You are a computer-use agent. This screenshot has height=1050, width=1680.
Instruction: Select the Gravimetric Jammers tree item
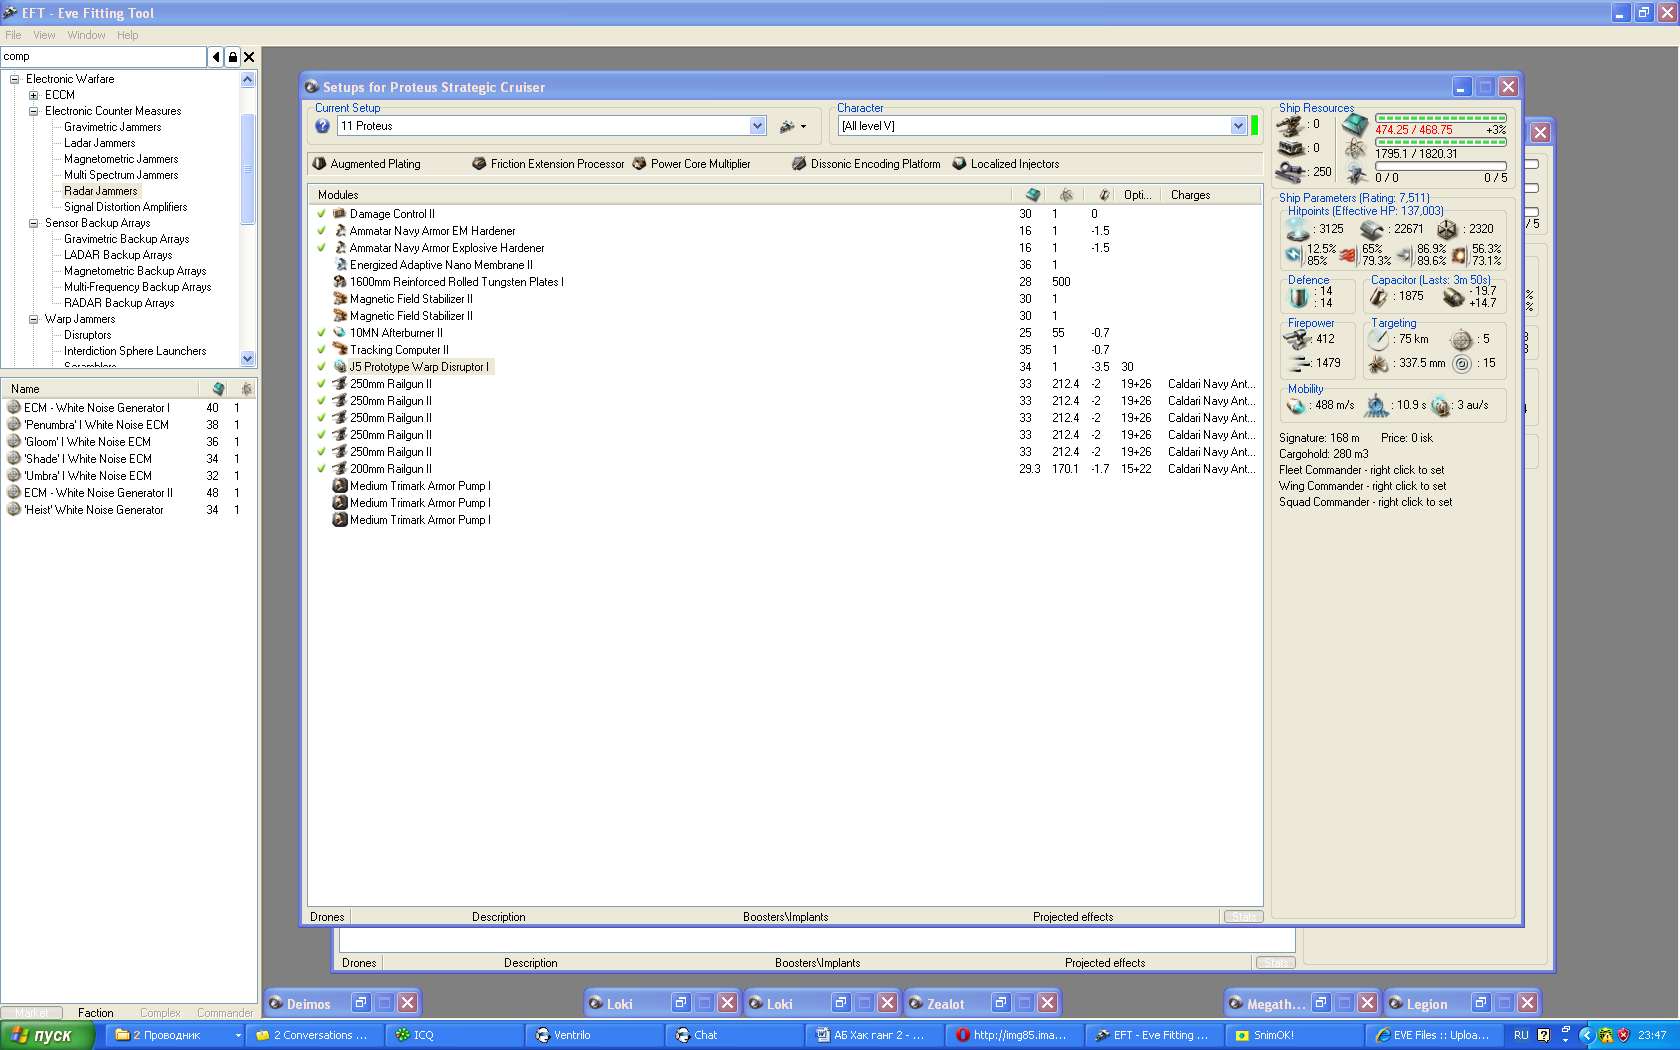(x=112, y=127)
